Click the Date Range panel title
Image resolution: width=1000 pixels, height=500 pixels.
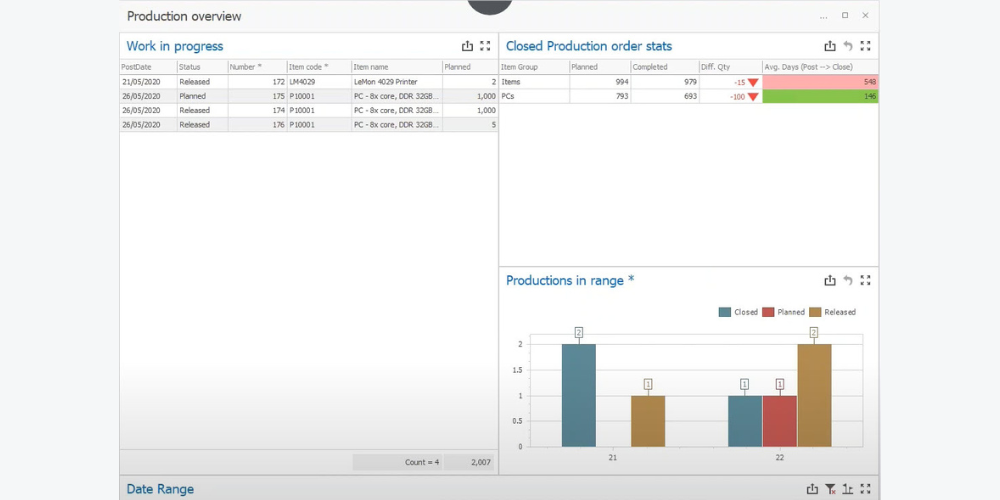coord(160,489)
